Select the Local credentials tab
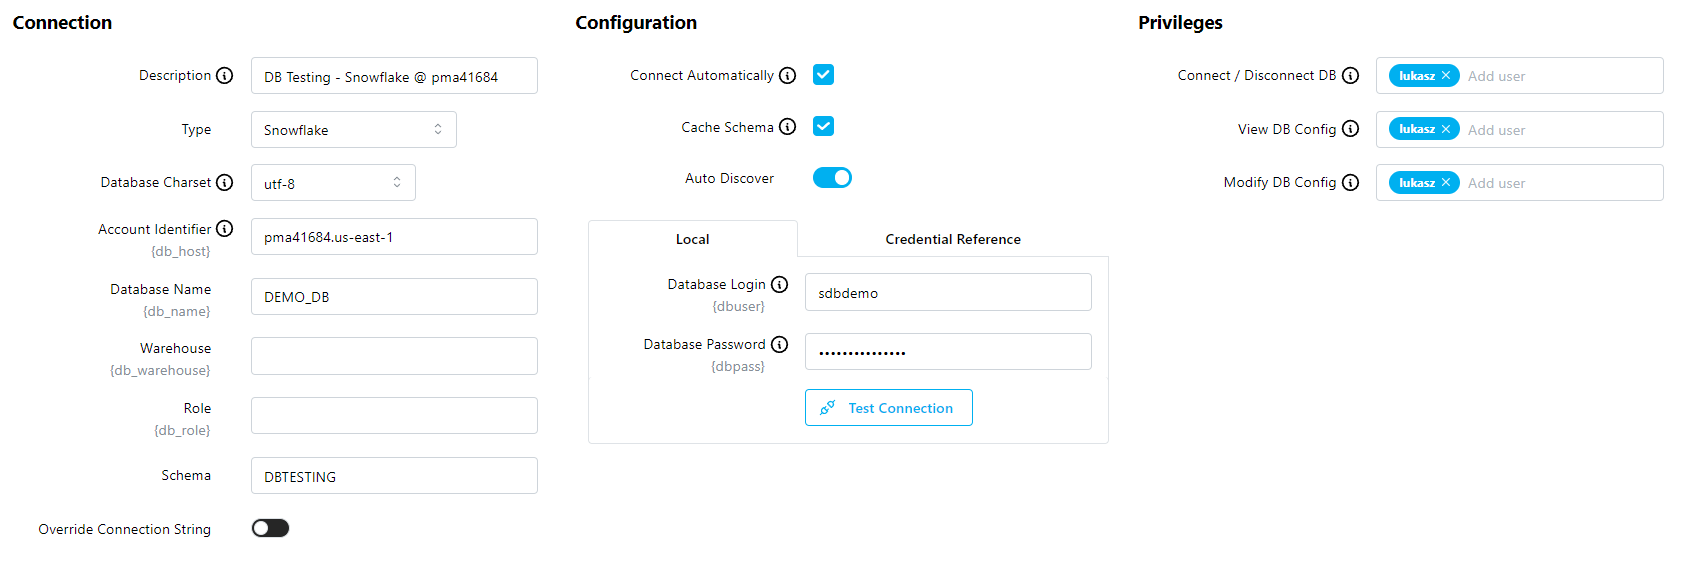 (692, 239)
